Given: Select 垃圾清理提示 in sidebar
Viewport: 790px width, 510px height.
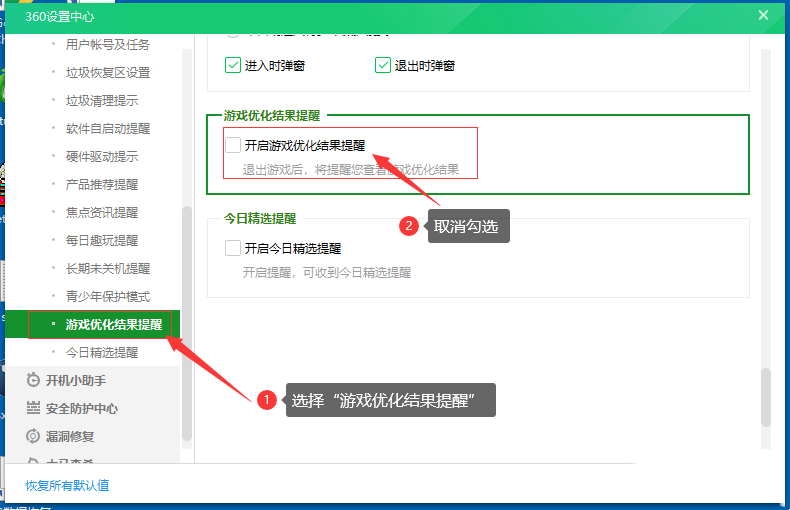Looking at the screenshot, I should (101, 100).
